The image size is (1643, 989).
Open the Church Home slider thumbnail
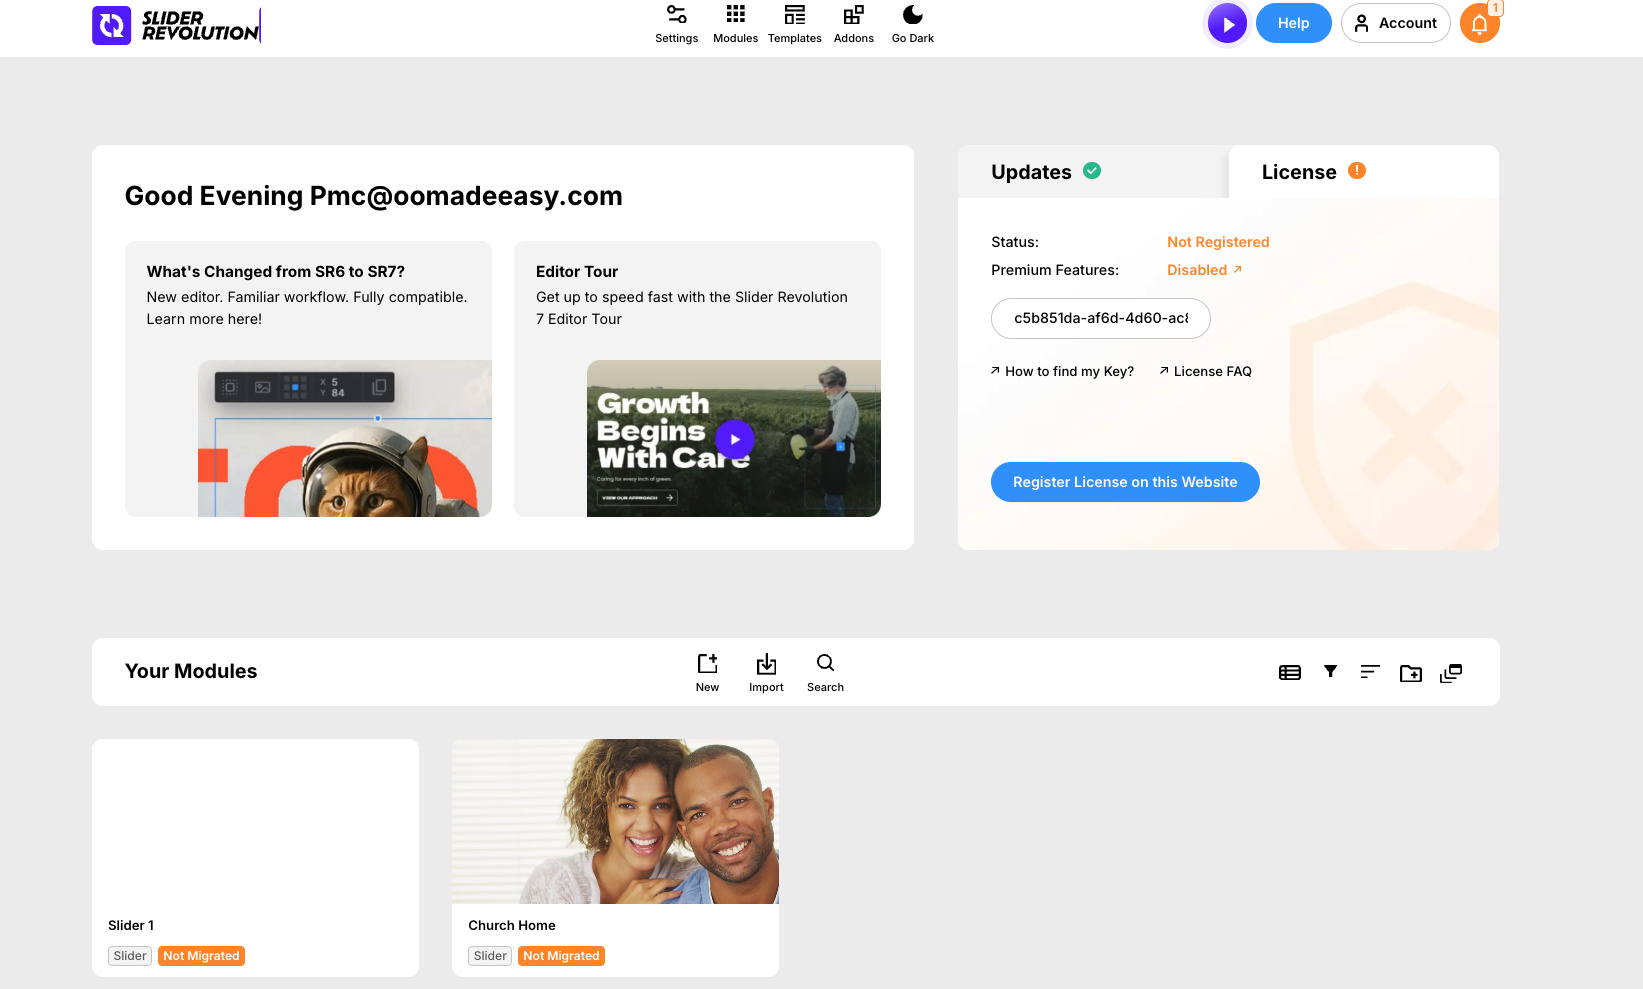tap(615, 821)
